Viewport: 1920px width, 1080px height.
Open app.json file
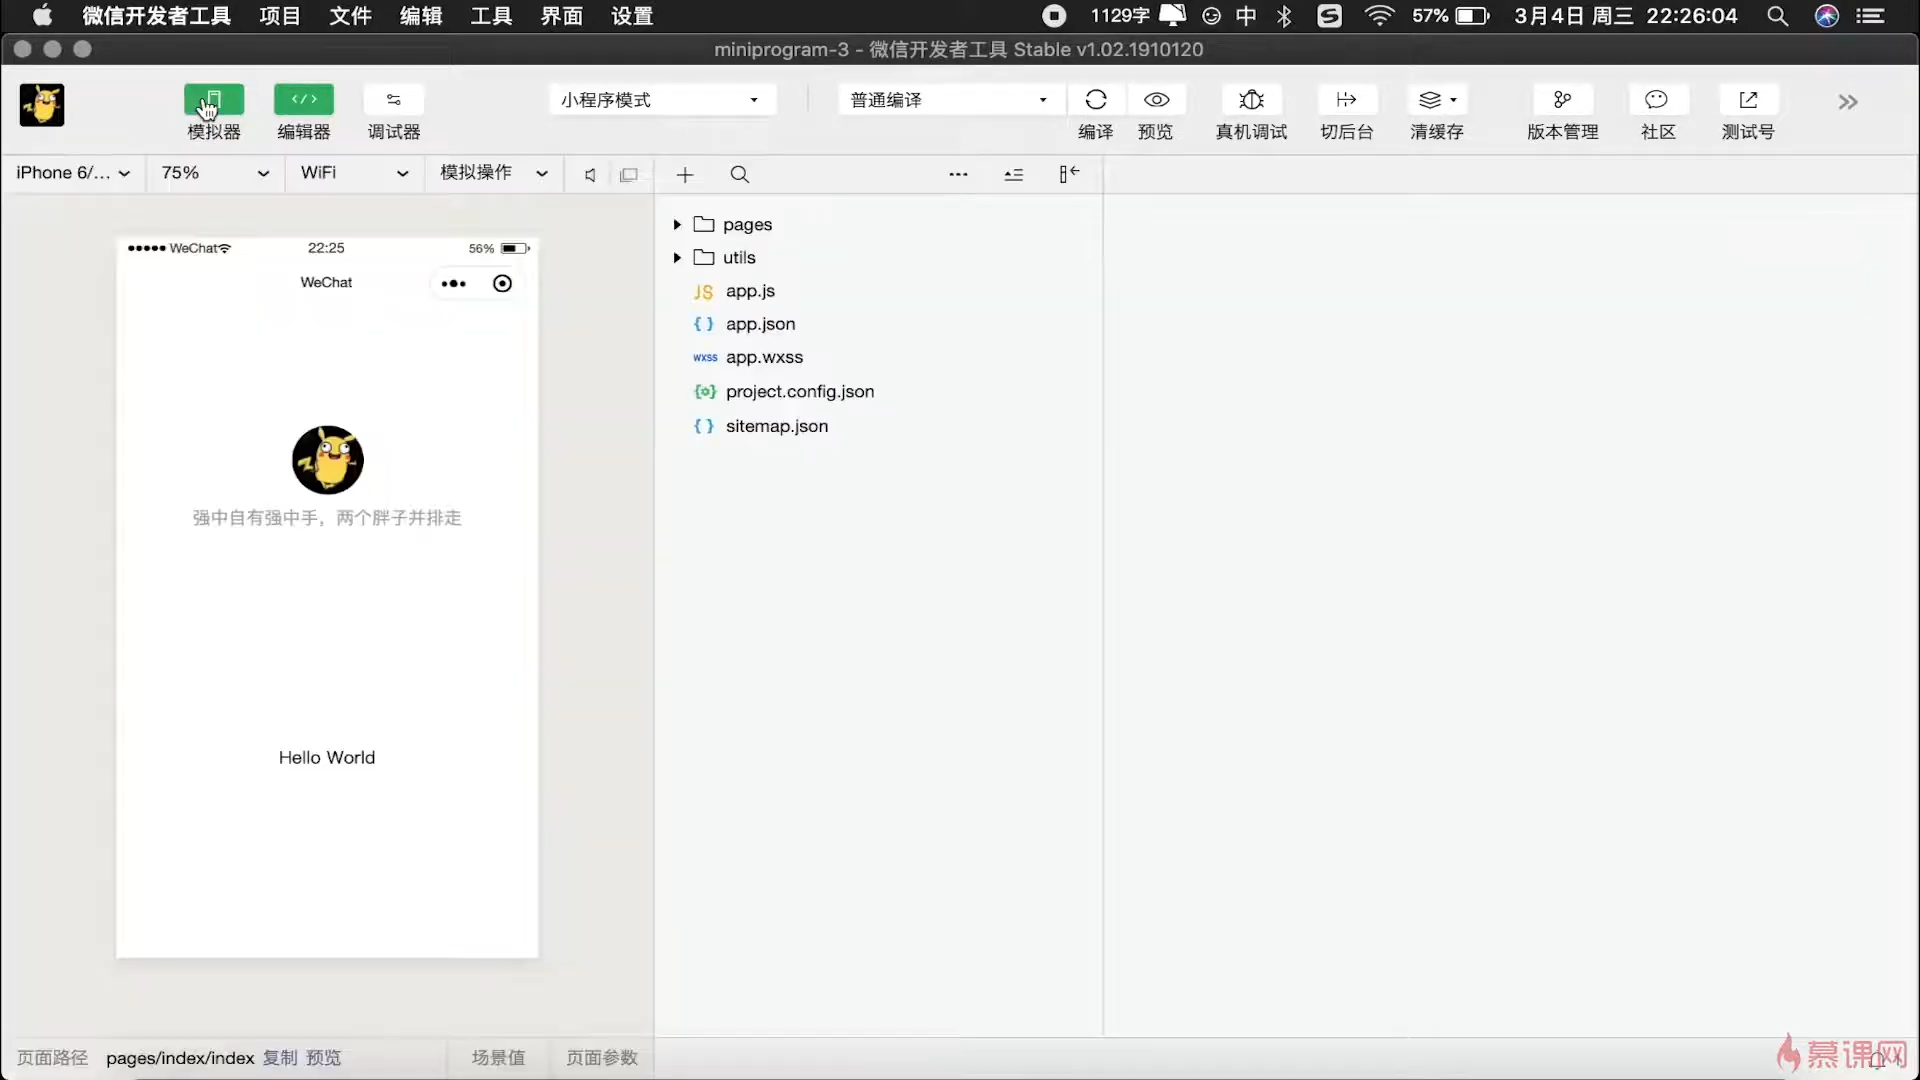coord(760,324)
